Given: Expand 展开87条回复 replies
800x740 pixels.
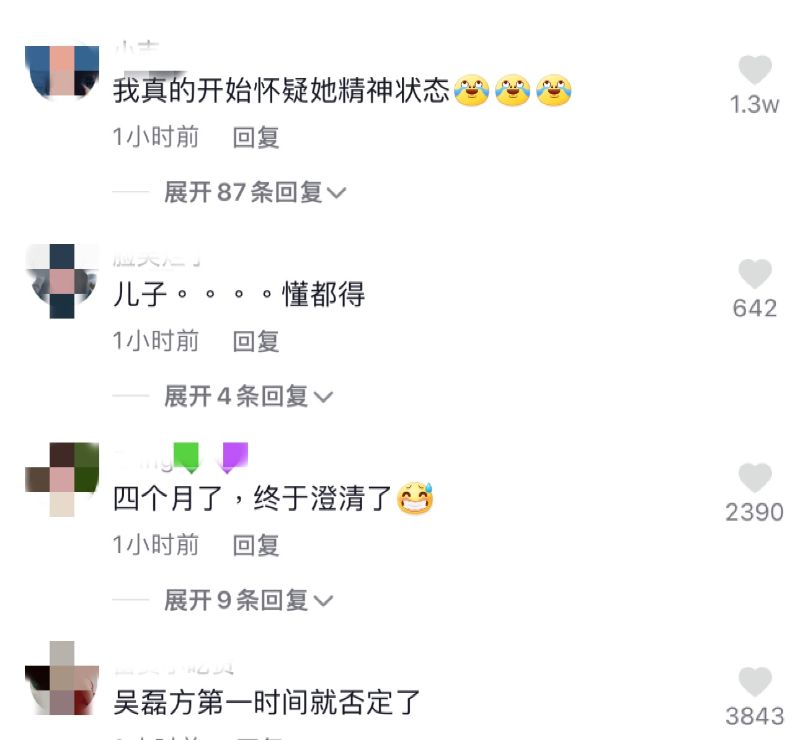Looking at the screenshot, I should click(255, 192).
